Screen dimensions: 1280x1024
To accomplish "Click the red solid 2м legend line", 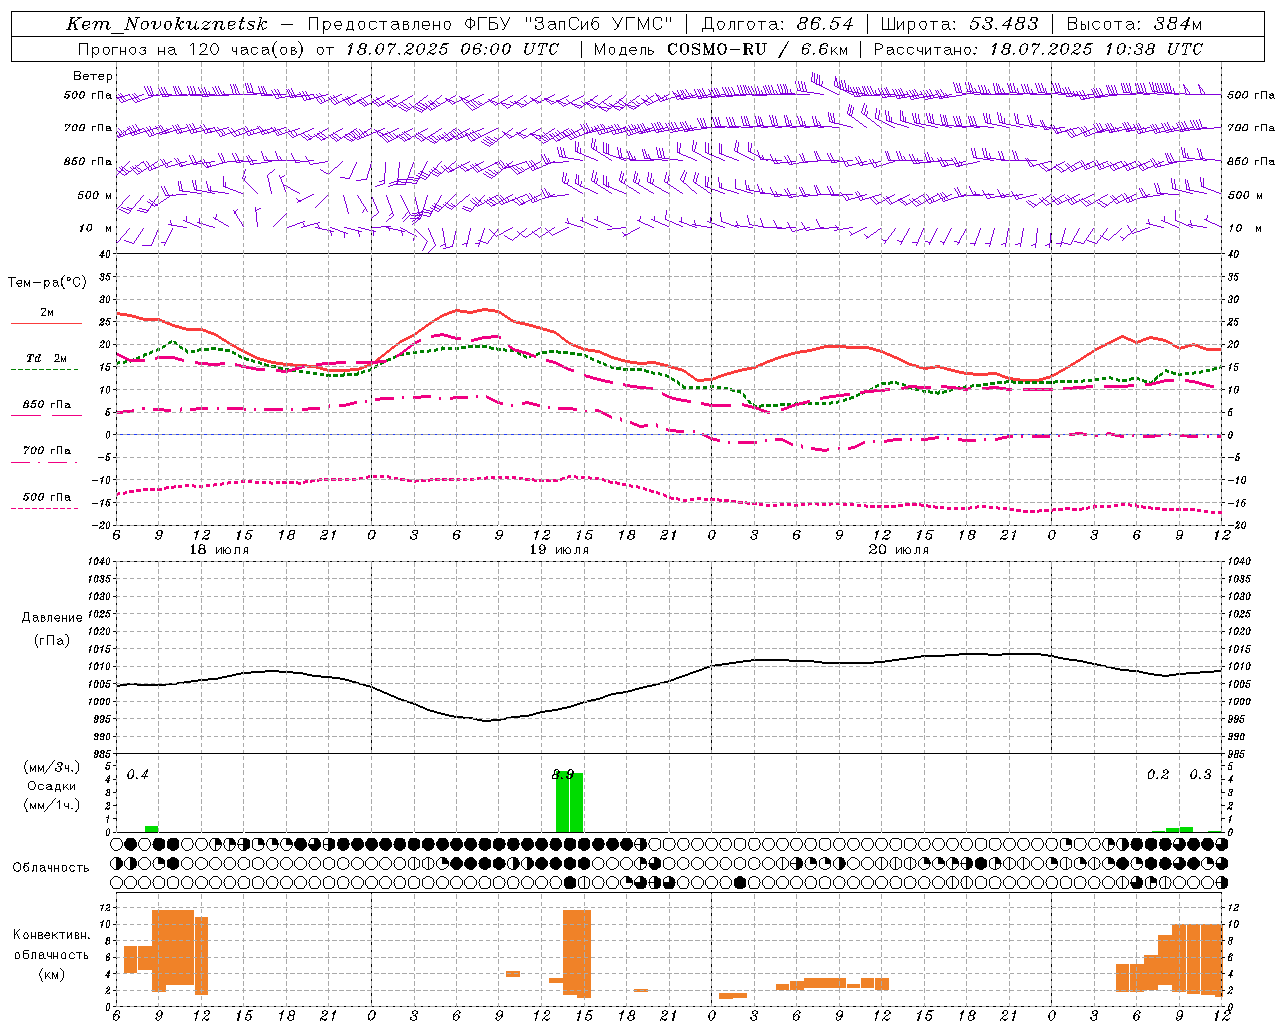I will point(46,324).
